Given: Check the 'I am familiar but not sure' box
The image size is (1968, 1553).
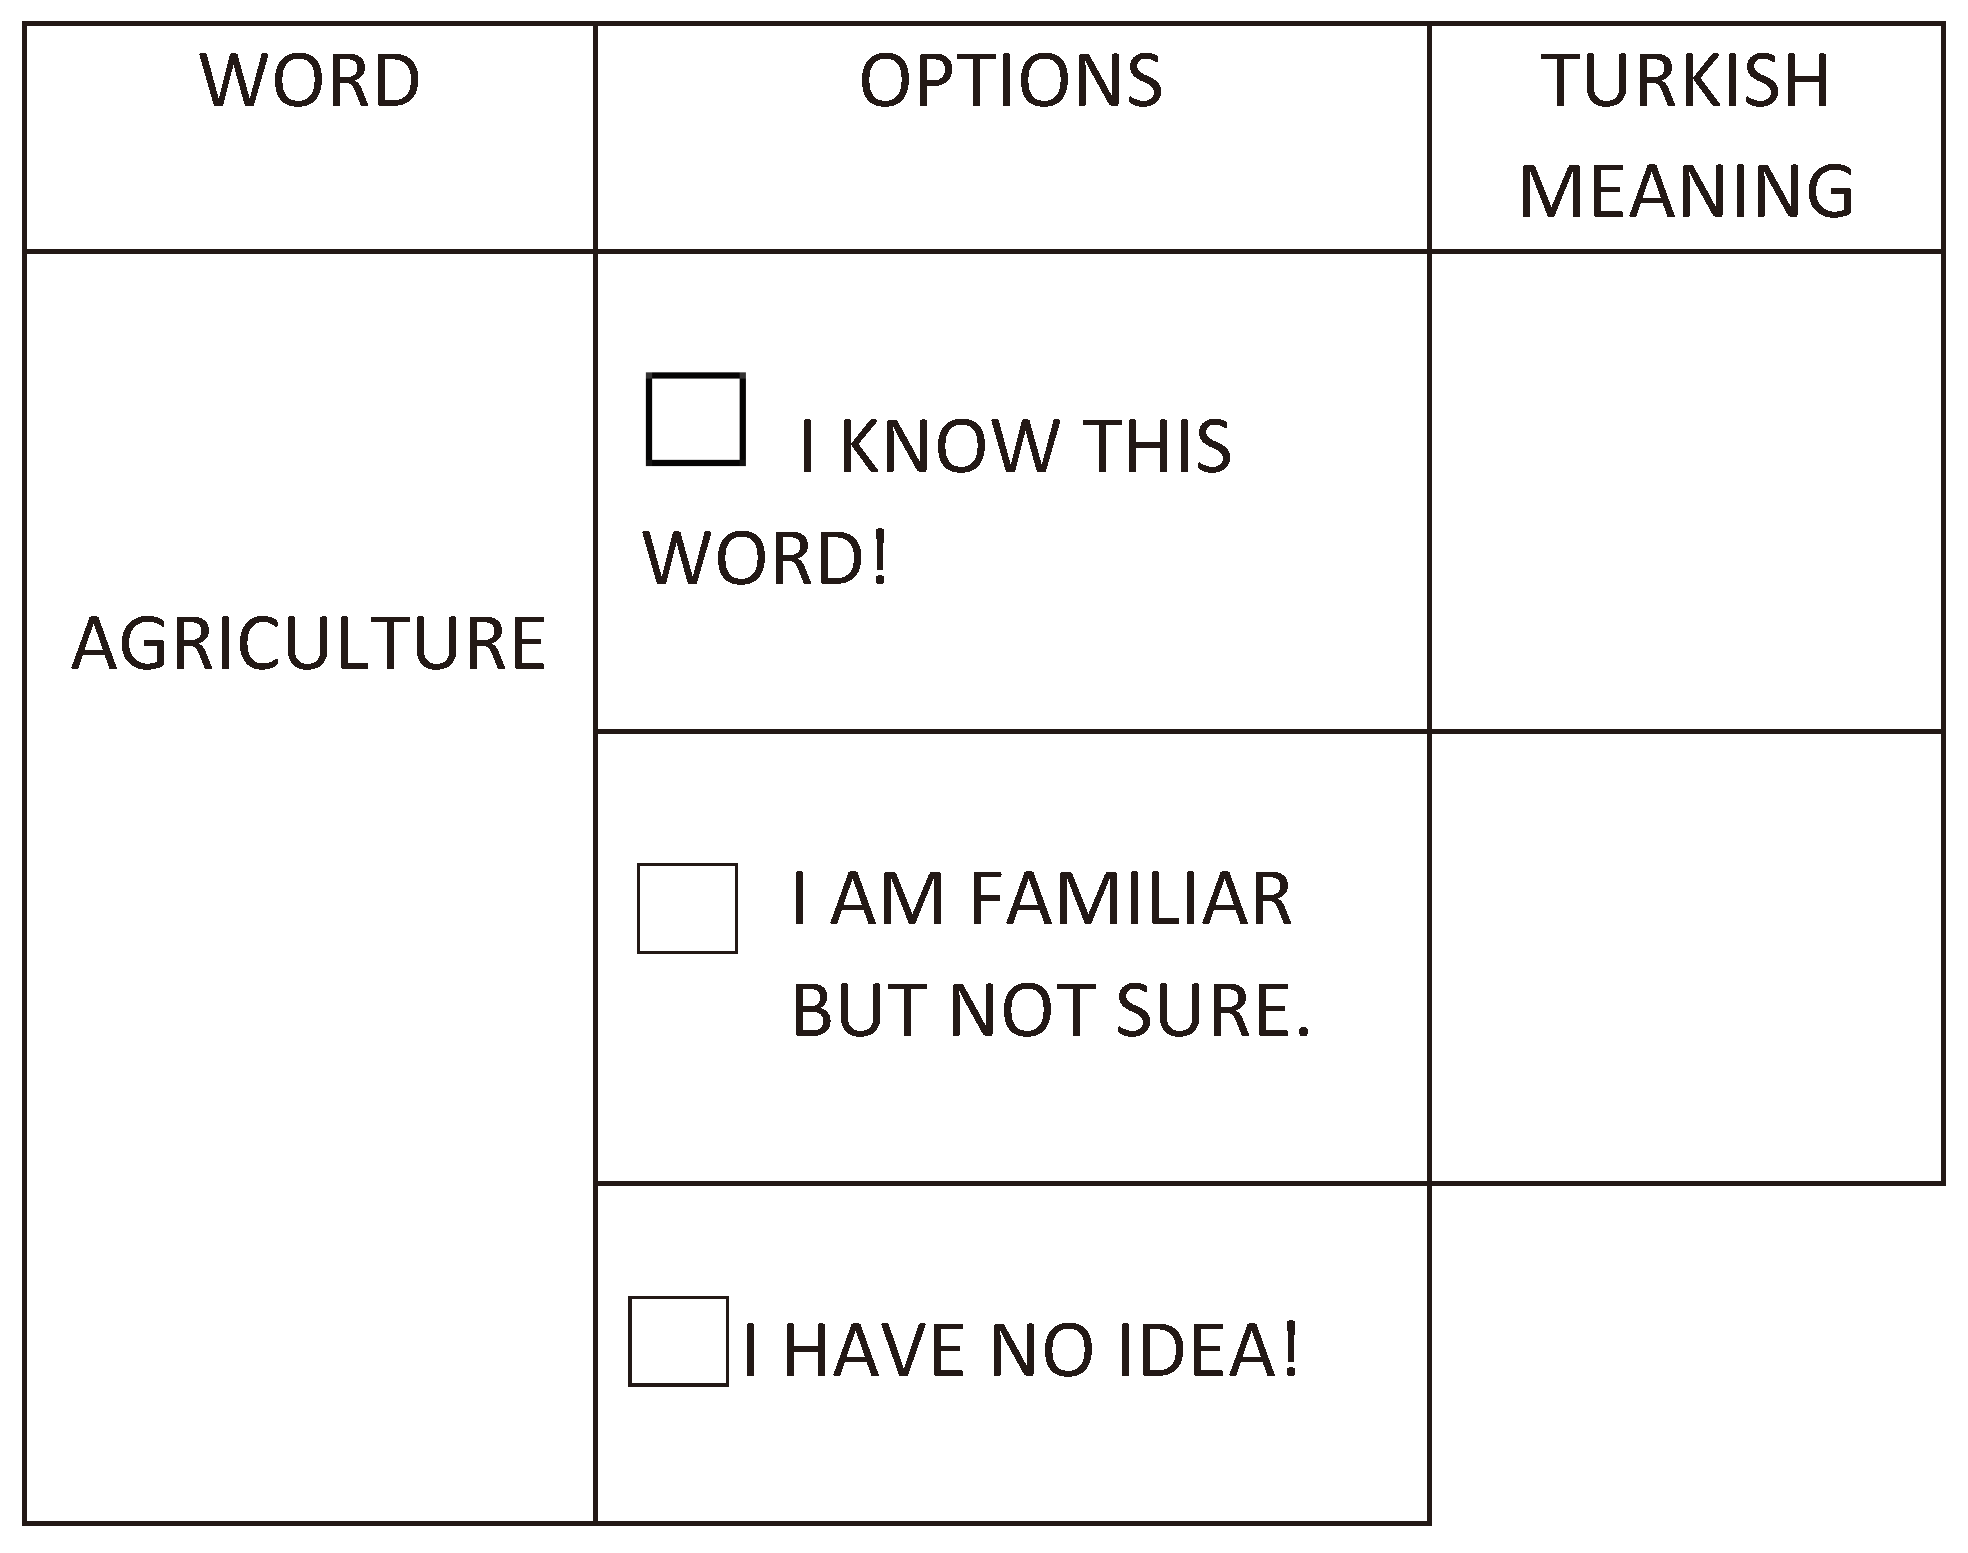Looking at the screenshot, I should coord(687,908).
